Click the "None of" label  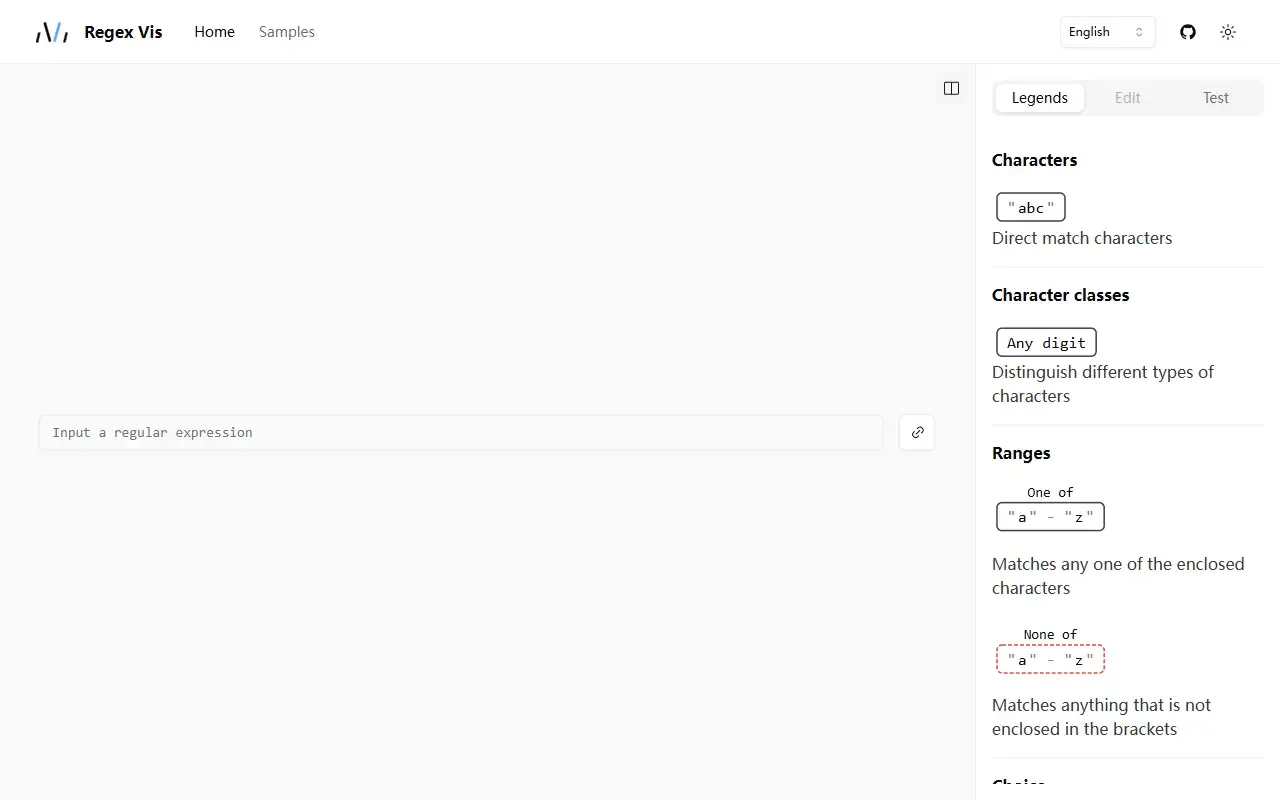[x=1050, y=635]
